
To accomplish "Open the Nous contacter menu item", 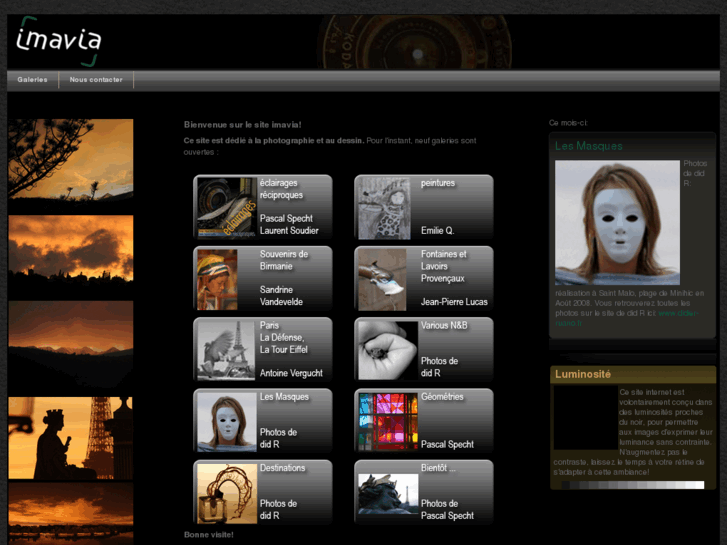I will [96, 80].
